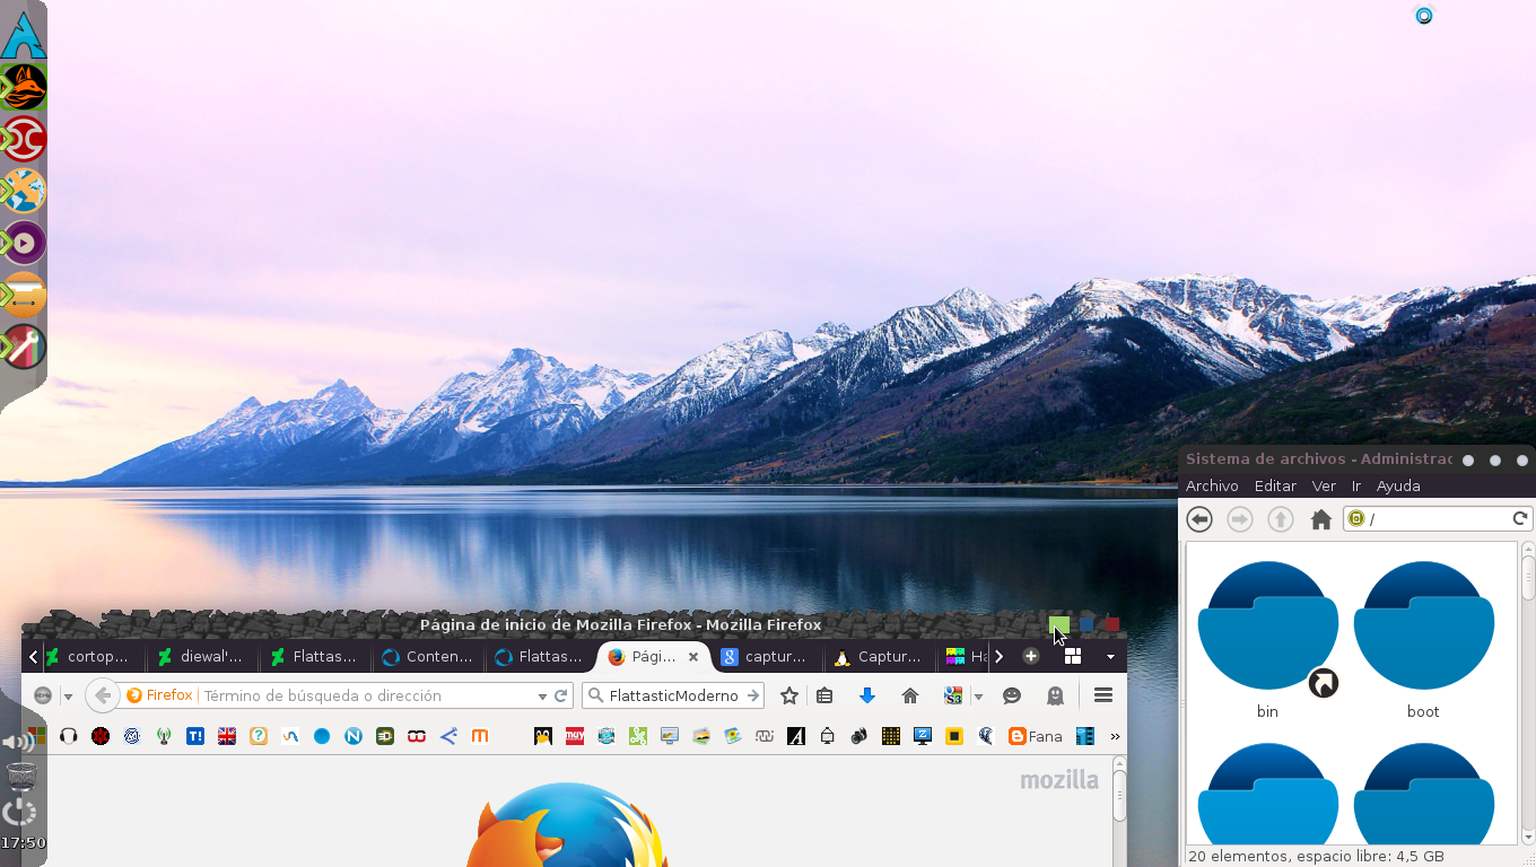Viewport: 1536px width, 867px height.
Task: Show more bookmarks chevron in bookmarks bar
Action: click(x=1115, y=737)
